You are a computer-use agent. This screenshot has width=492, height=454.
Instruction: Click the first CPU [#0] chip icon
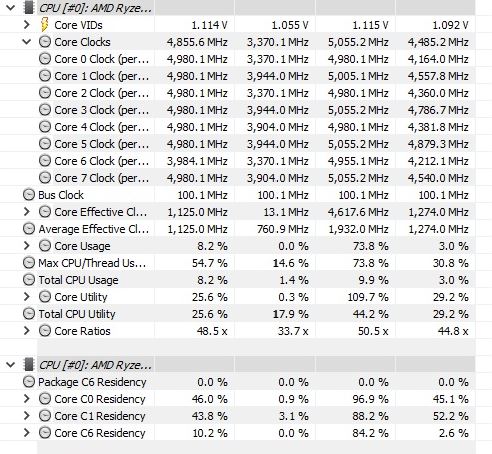coord(29,8)
